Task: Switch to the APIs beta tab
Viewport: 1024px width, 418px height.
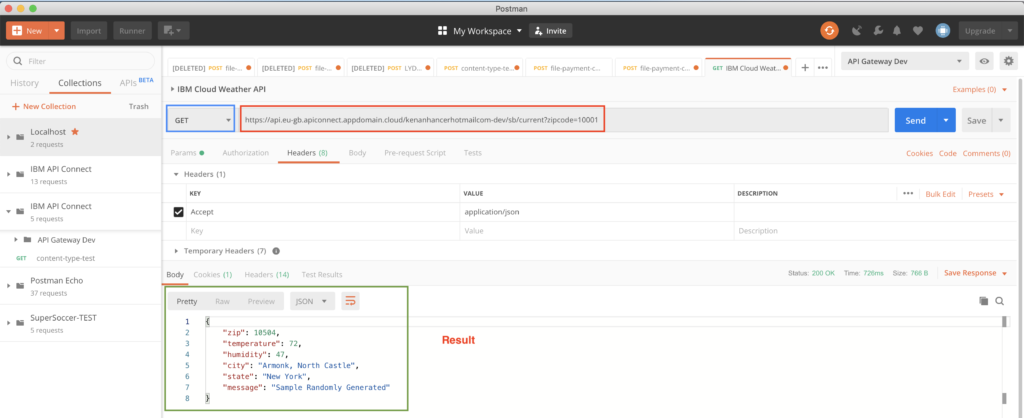Action: (x=136, y=82)
